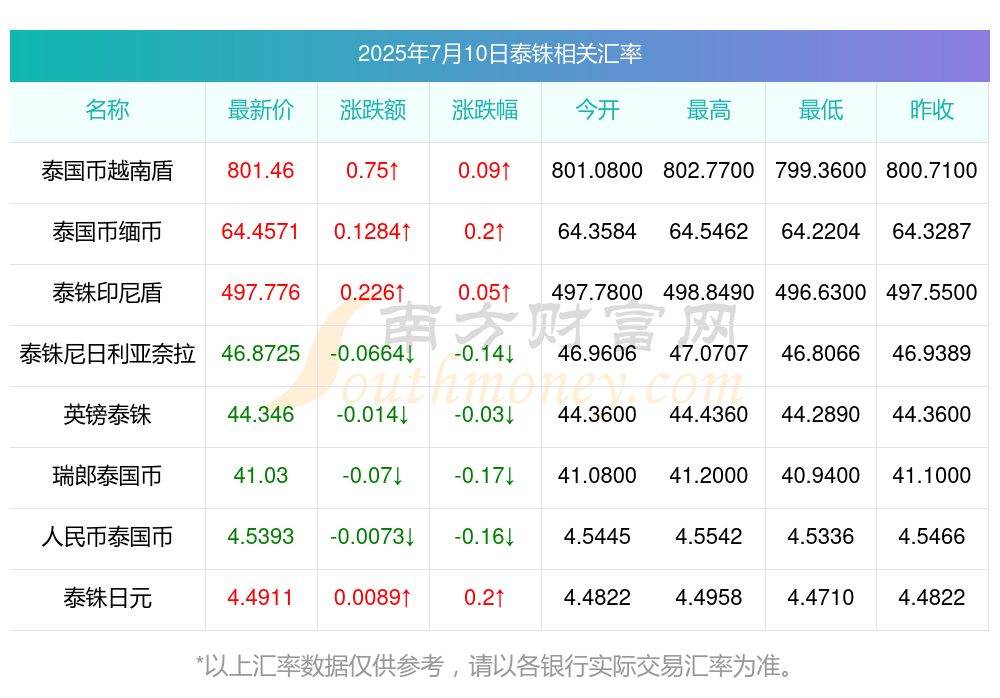
Task: Click the 涨跌额 column header
Action: tap(373, 110)
